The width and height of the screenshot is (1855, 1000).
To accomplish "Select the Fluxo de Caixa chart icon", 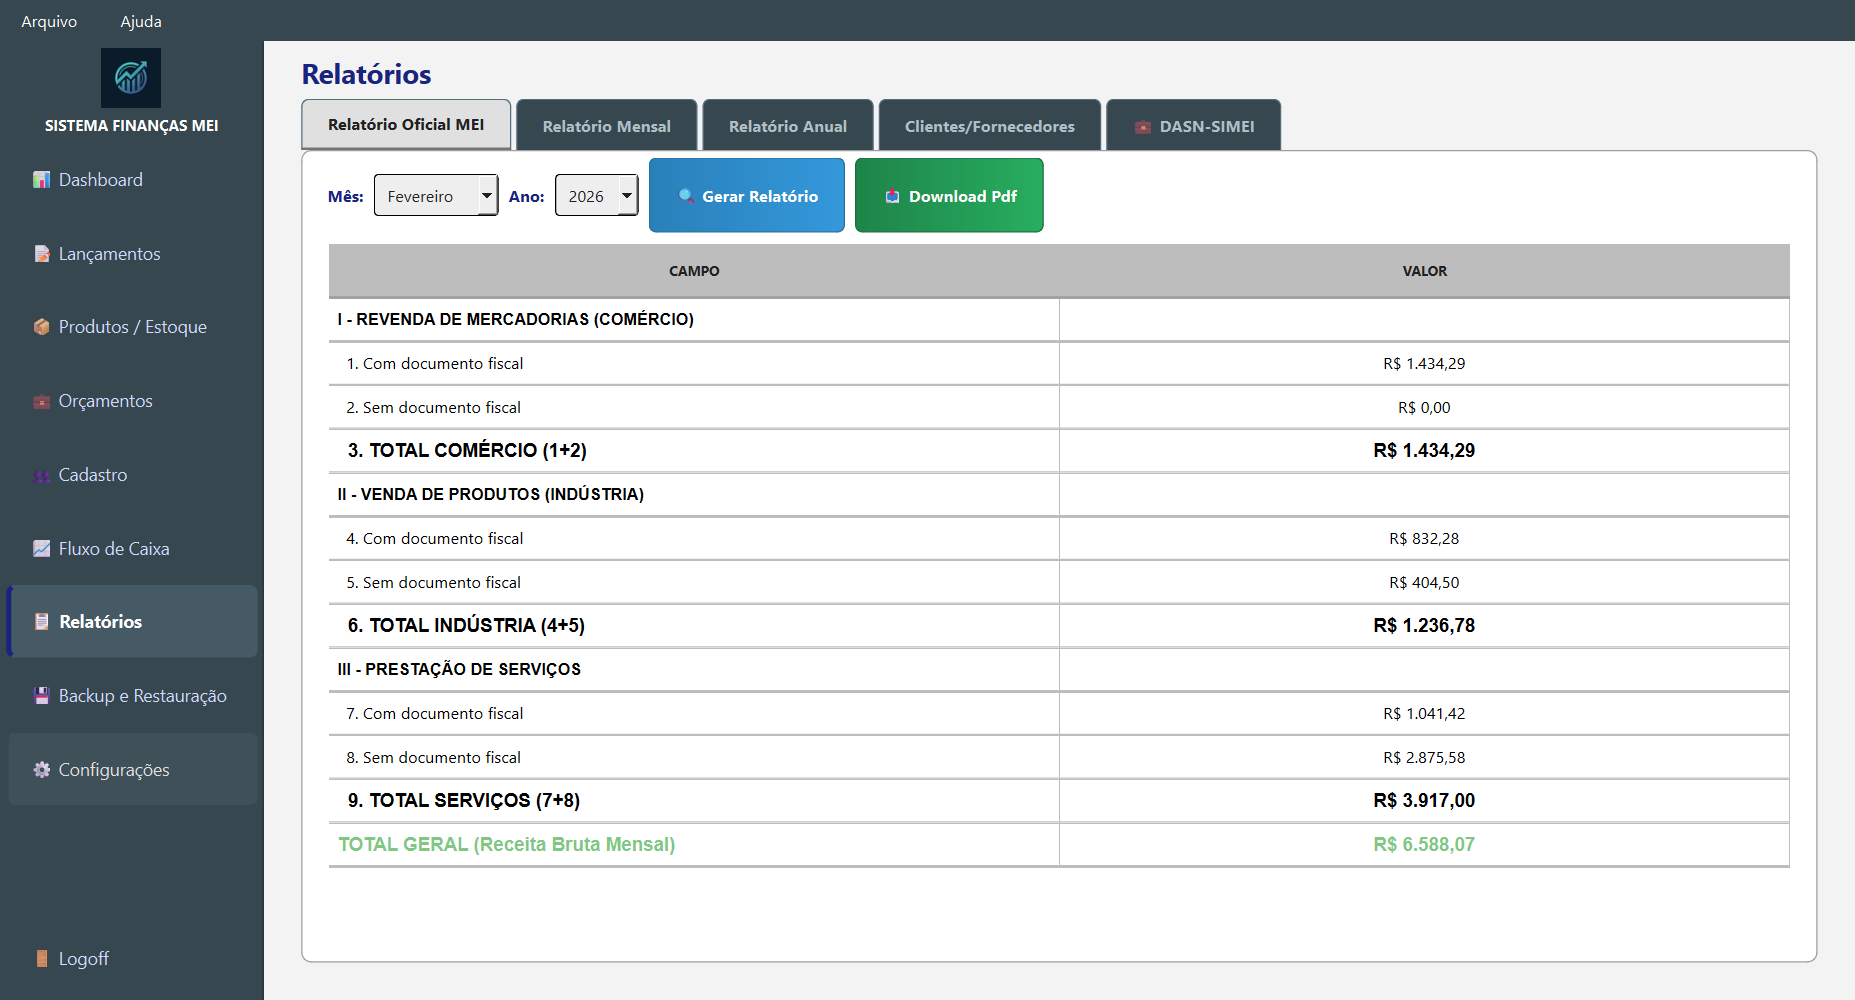I will [x=41, y=549].
